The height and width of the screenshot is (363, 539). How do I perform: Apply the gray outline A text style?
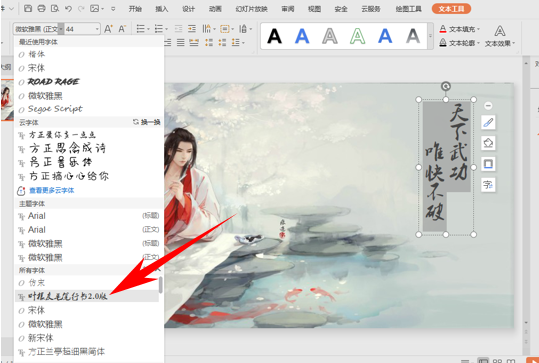tap(330, 36)
